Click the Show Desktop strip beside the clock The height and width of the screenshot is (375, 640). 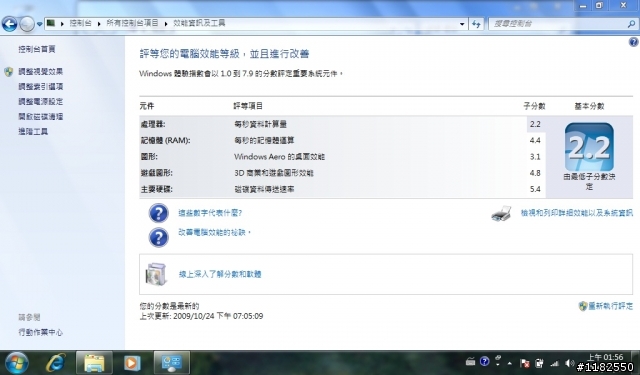636,362
